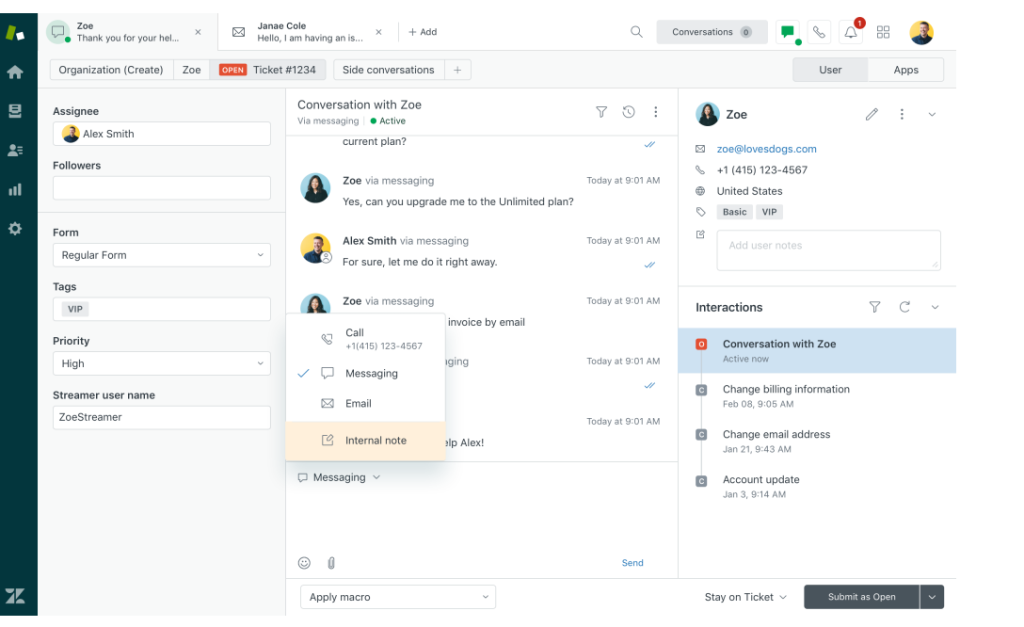Refresh the Interactions list

click(904, 307)
